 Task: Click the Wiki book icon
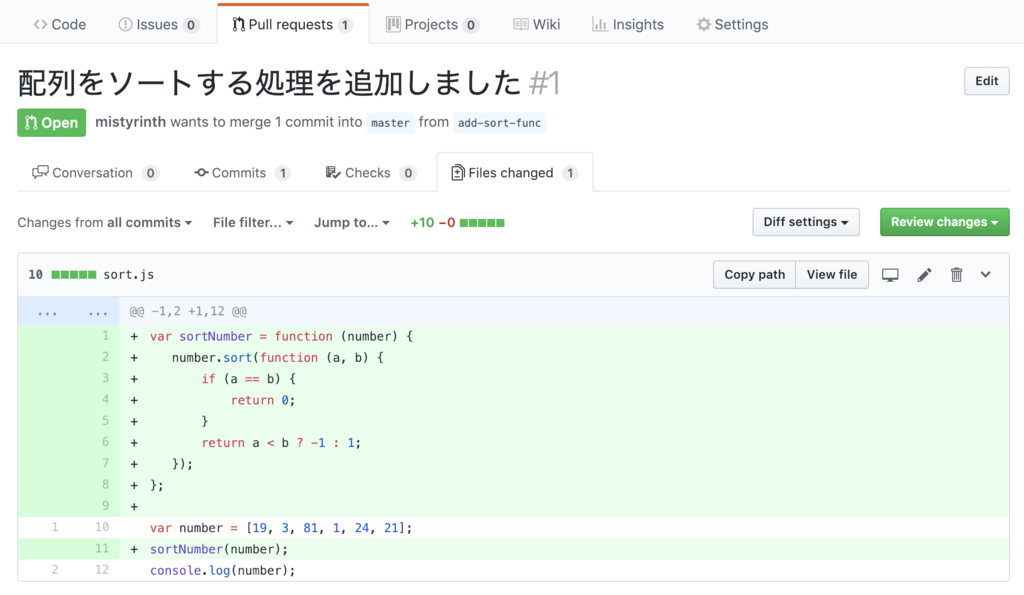point(520,25)
